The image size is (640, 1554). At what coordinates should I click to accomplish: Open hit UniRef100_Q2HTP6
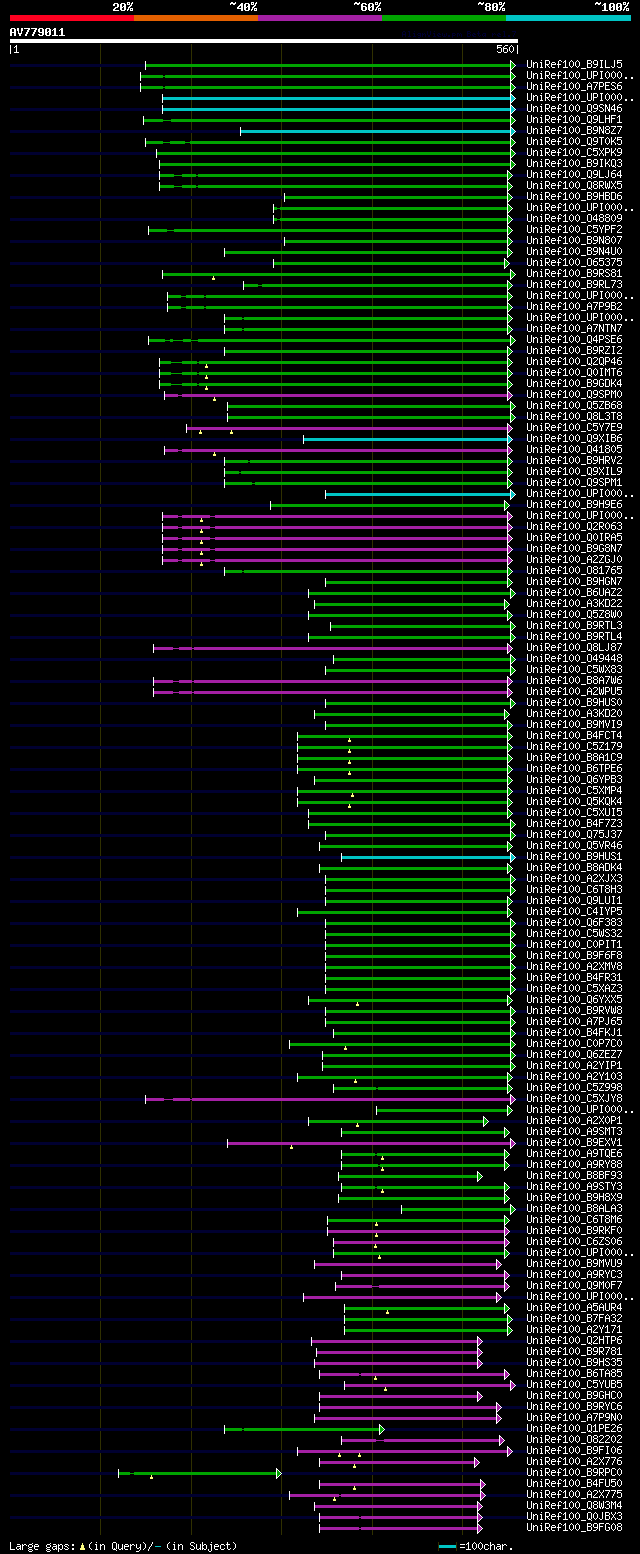574,1340
